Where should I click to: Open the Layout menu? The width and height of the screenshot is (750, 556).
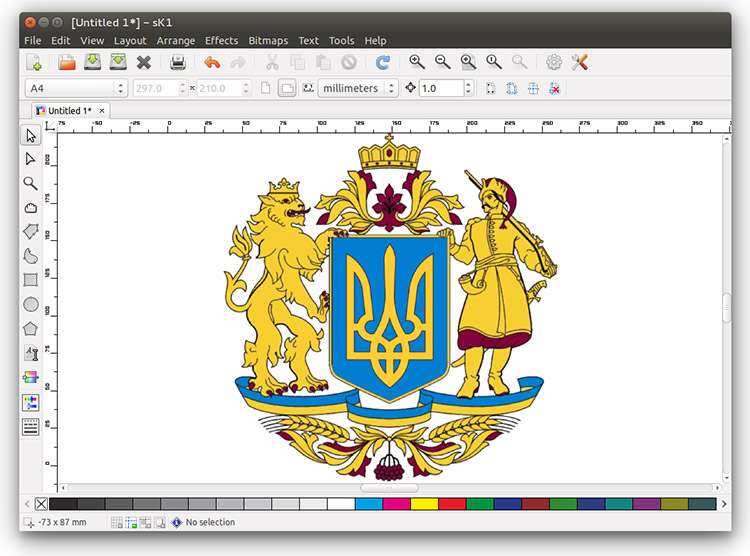130,41
